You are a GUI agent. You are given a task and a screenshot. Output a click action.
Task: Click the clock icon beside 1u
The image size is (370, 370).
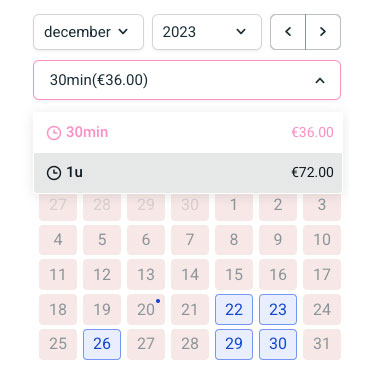tap(54, 173)
